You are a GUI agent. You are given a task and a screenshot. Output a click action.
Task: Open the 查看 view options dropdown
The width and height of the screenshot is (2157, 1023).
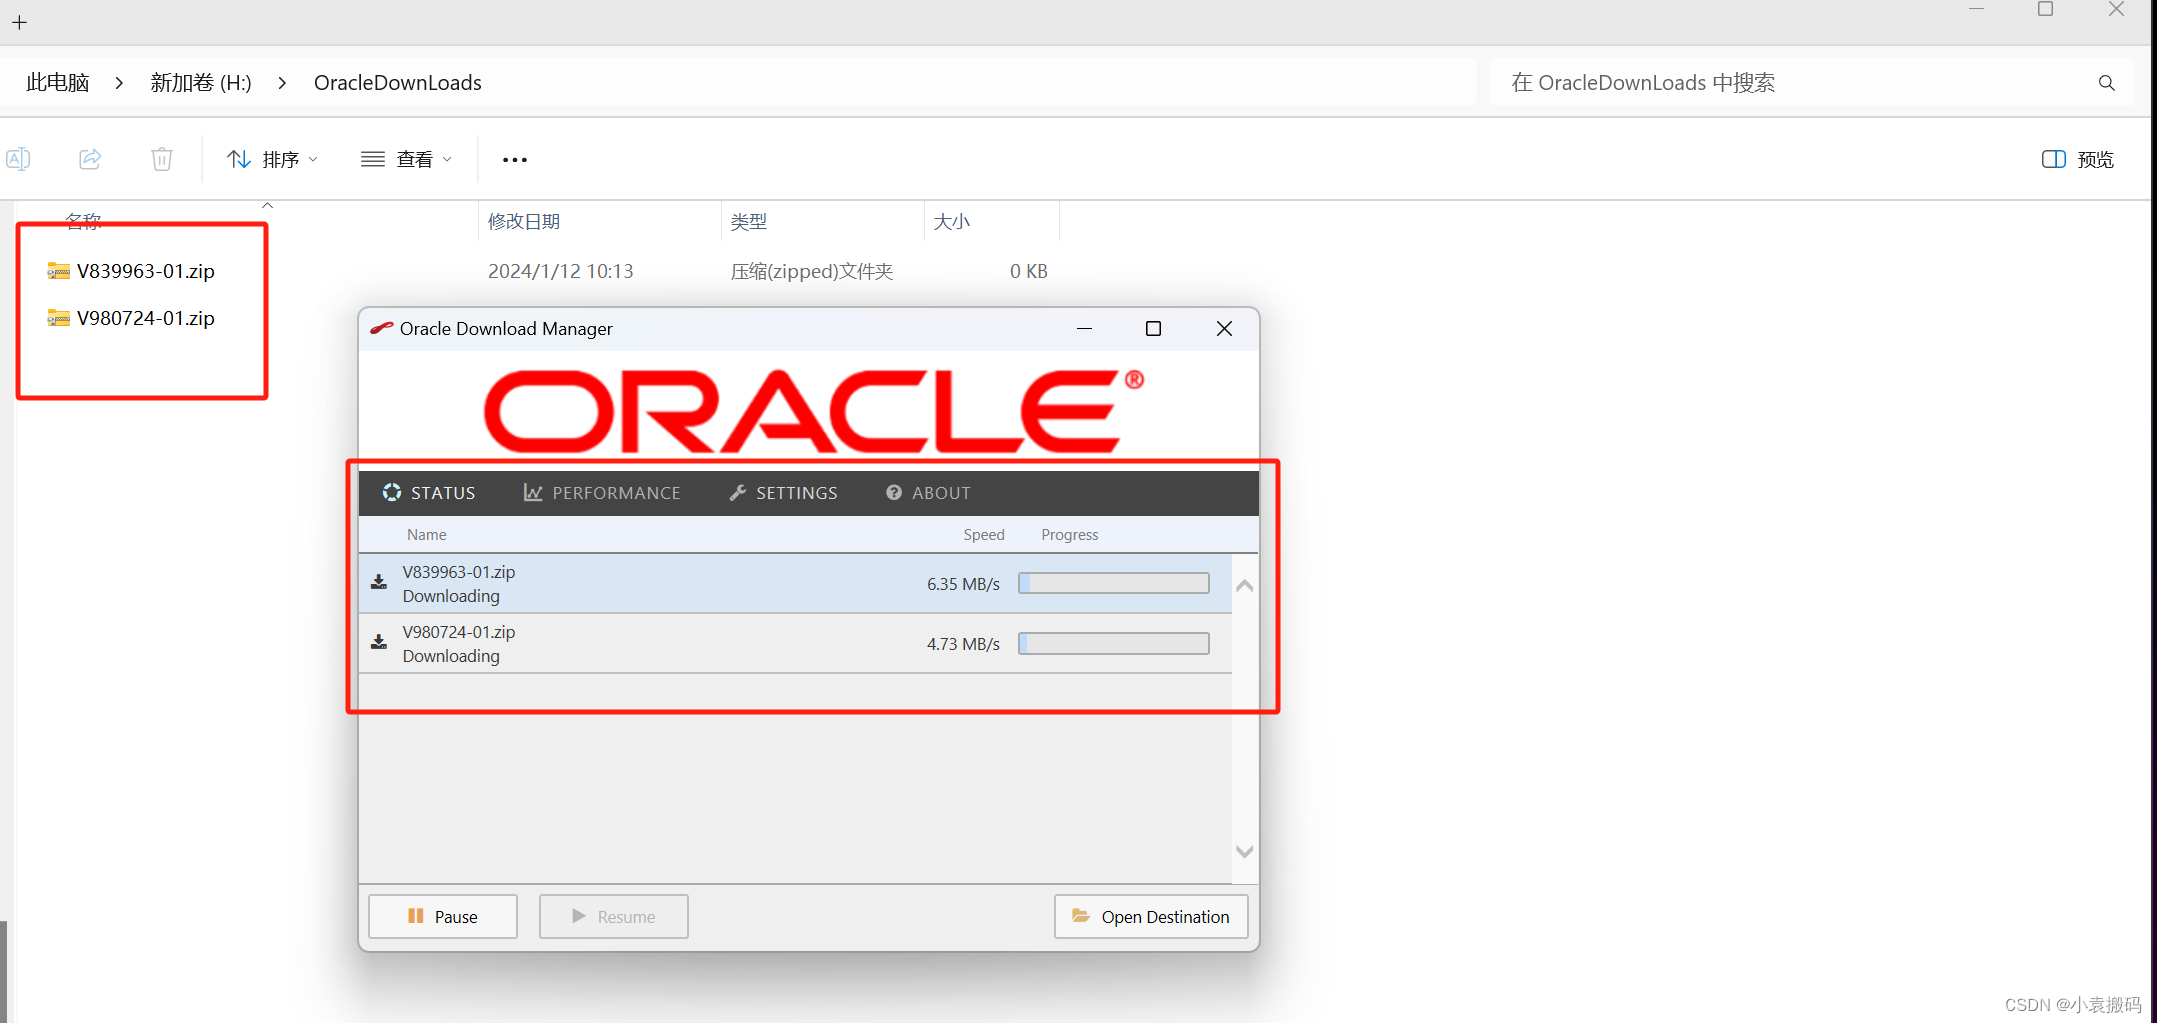406,159
